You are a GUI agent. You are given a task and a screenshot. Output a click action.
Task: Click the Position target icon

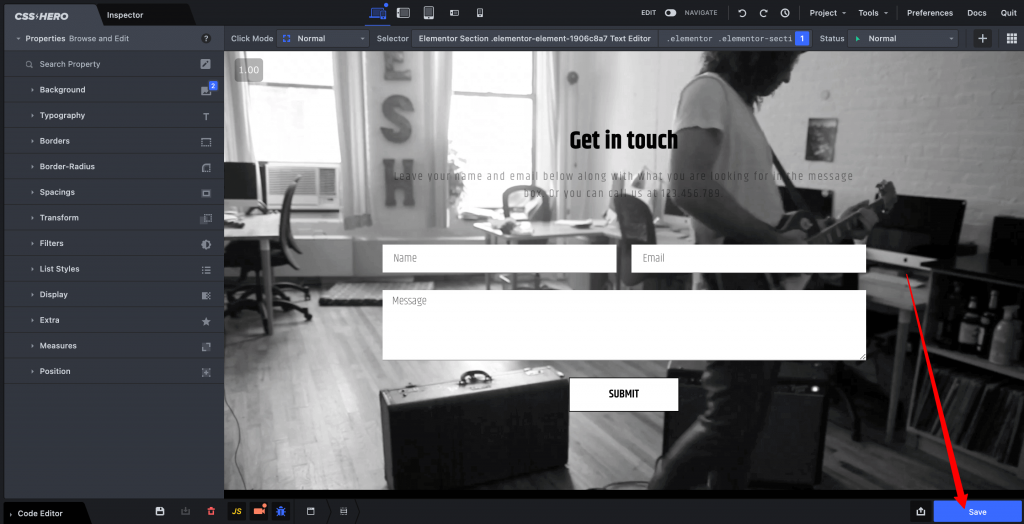[x=206, y=372]
